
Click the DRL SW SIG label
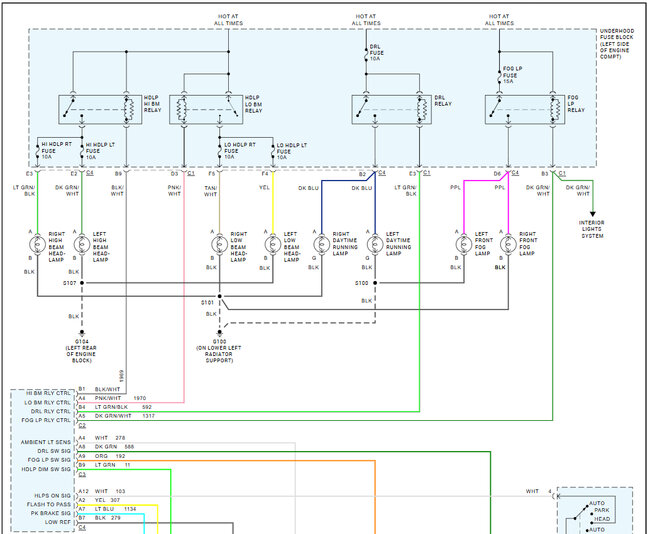[x=54, y=451]
